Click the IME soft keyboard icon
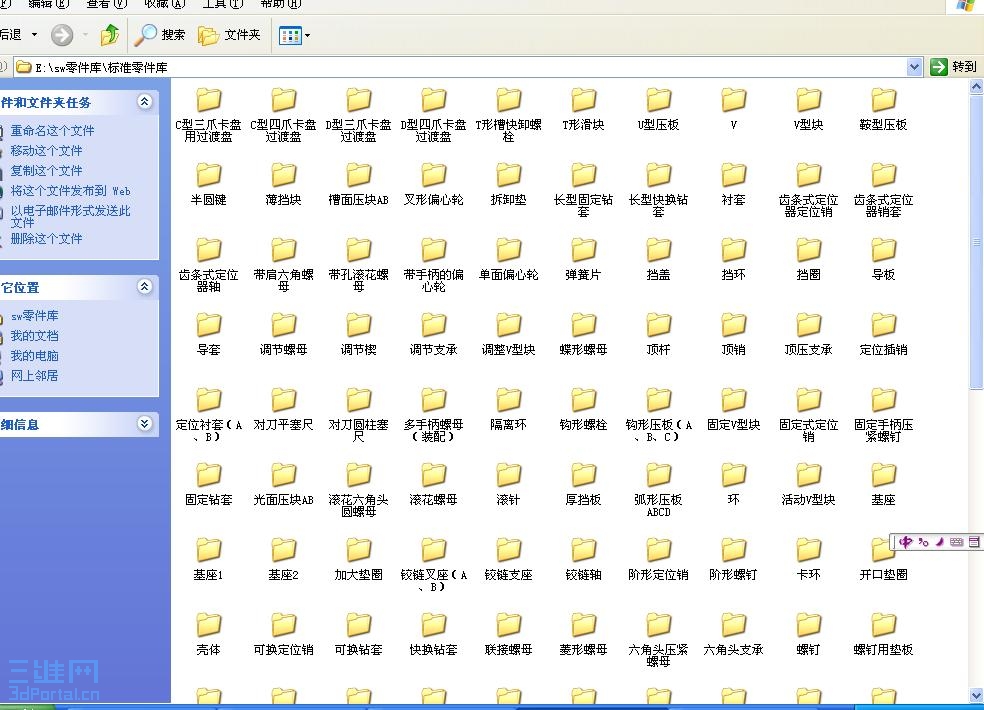This screenshot has width=984, height=710. [x=956, y=542]
